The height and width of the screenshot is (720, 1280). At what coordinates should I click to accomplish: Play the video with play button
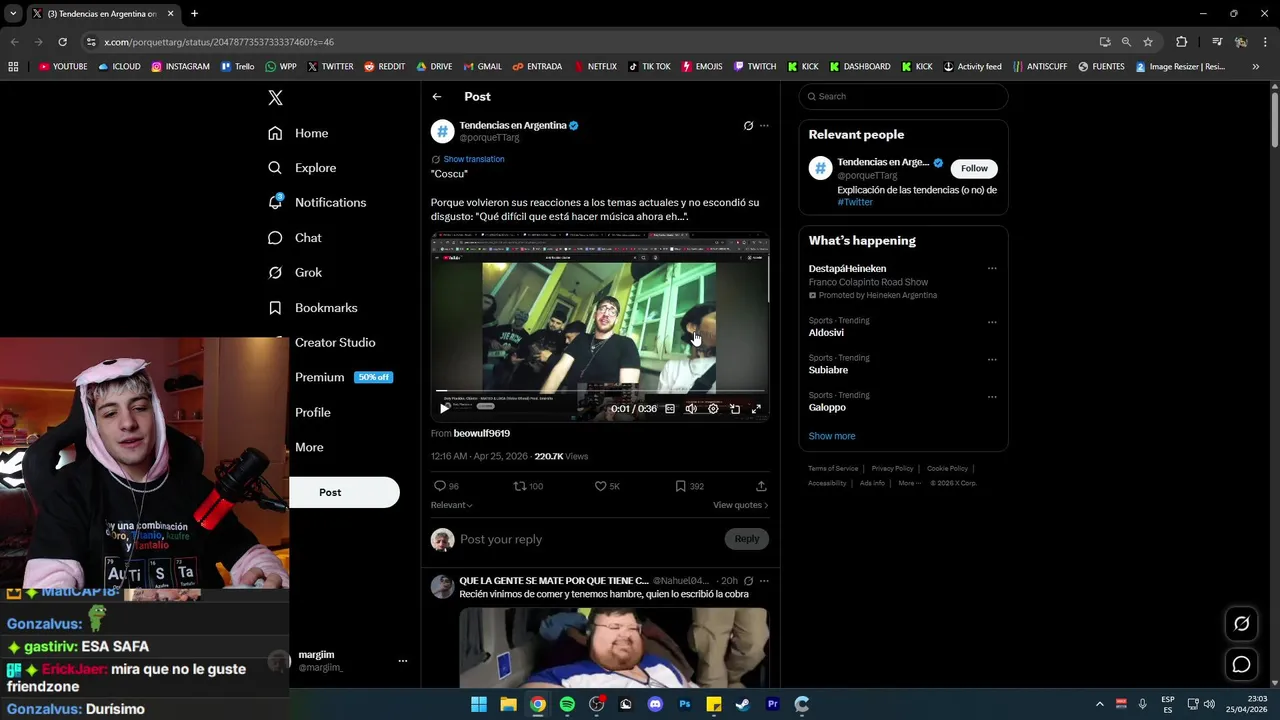(x=445, y=408)
